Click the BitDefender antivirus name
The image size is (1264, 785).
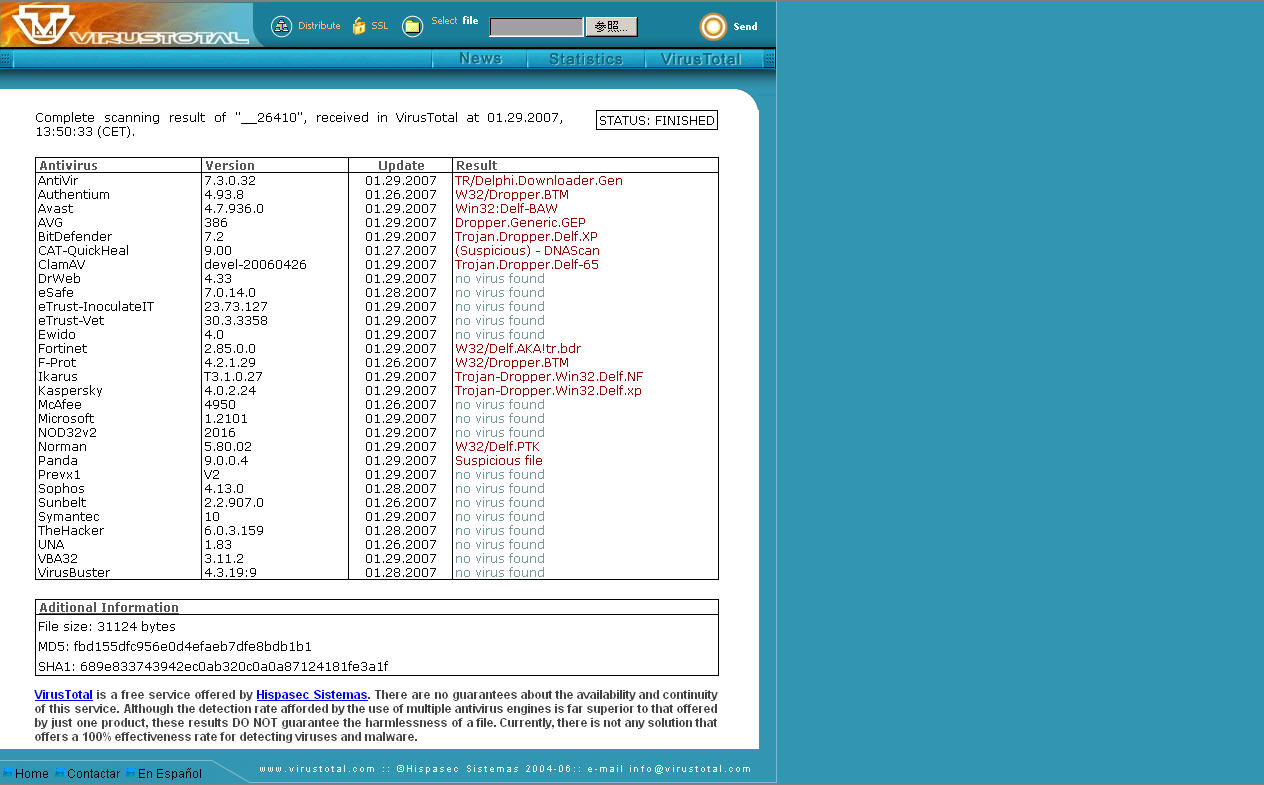(x=75, y=237)
